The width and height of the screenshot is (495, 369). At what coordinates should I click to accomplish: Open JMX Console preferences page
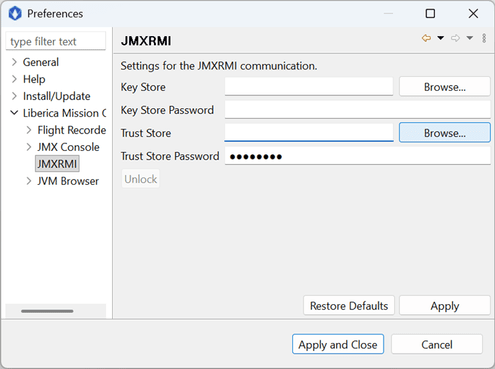click(x=68, y=147)
